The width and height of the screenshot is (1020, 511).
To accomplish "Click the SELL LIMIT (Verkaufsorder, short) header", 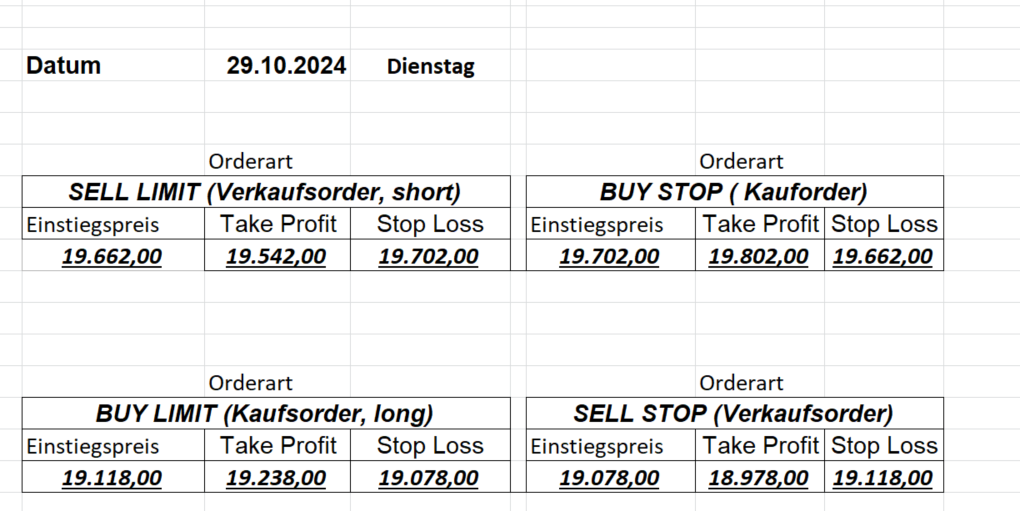I will (265, 192).
